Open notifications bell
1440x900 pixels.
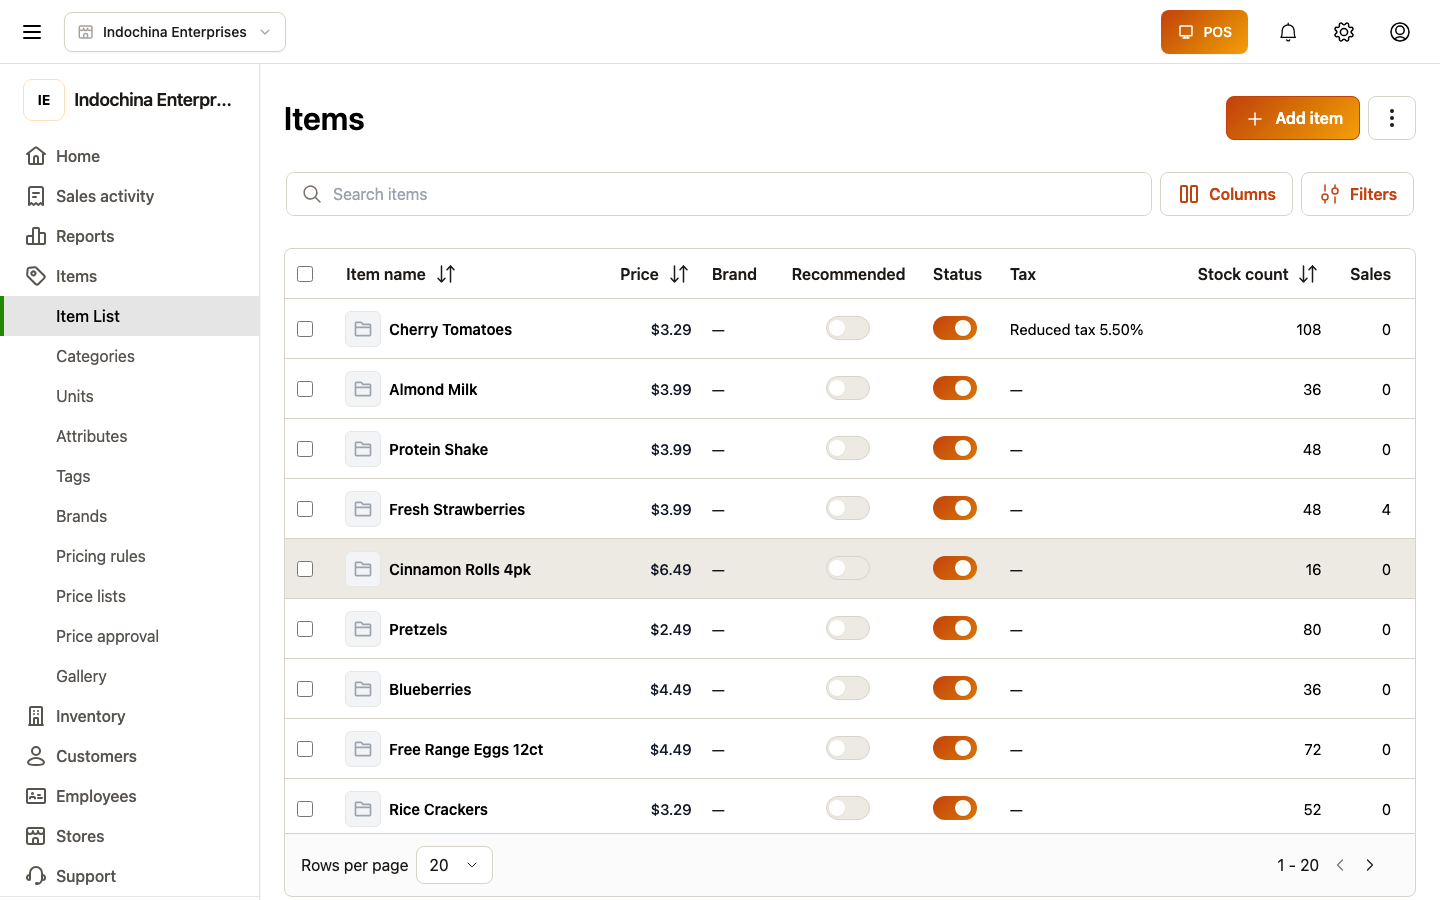point(1288,32)
